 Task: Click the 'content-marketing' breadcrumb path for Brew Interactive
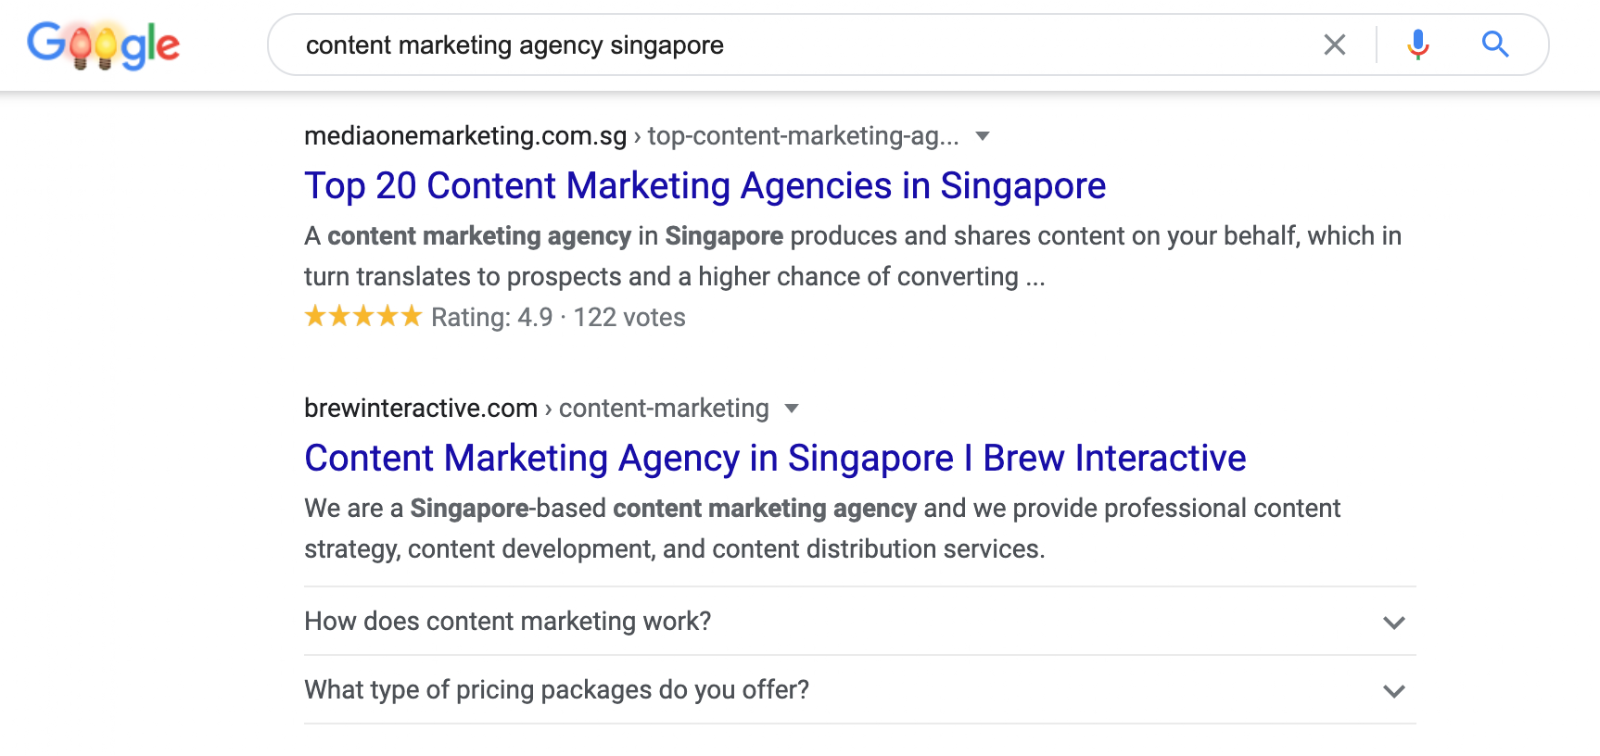tap(664, 408)
